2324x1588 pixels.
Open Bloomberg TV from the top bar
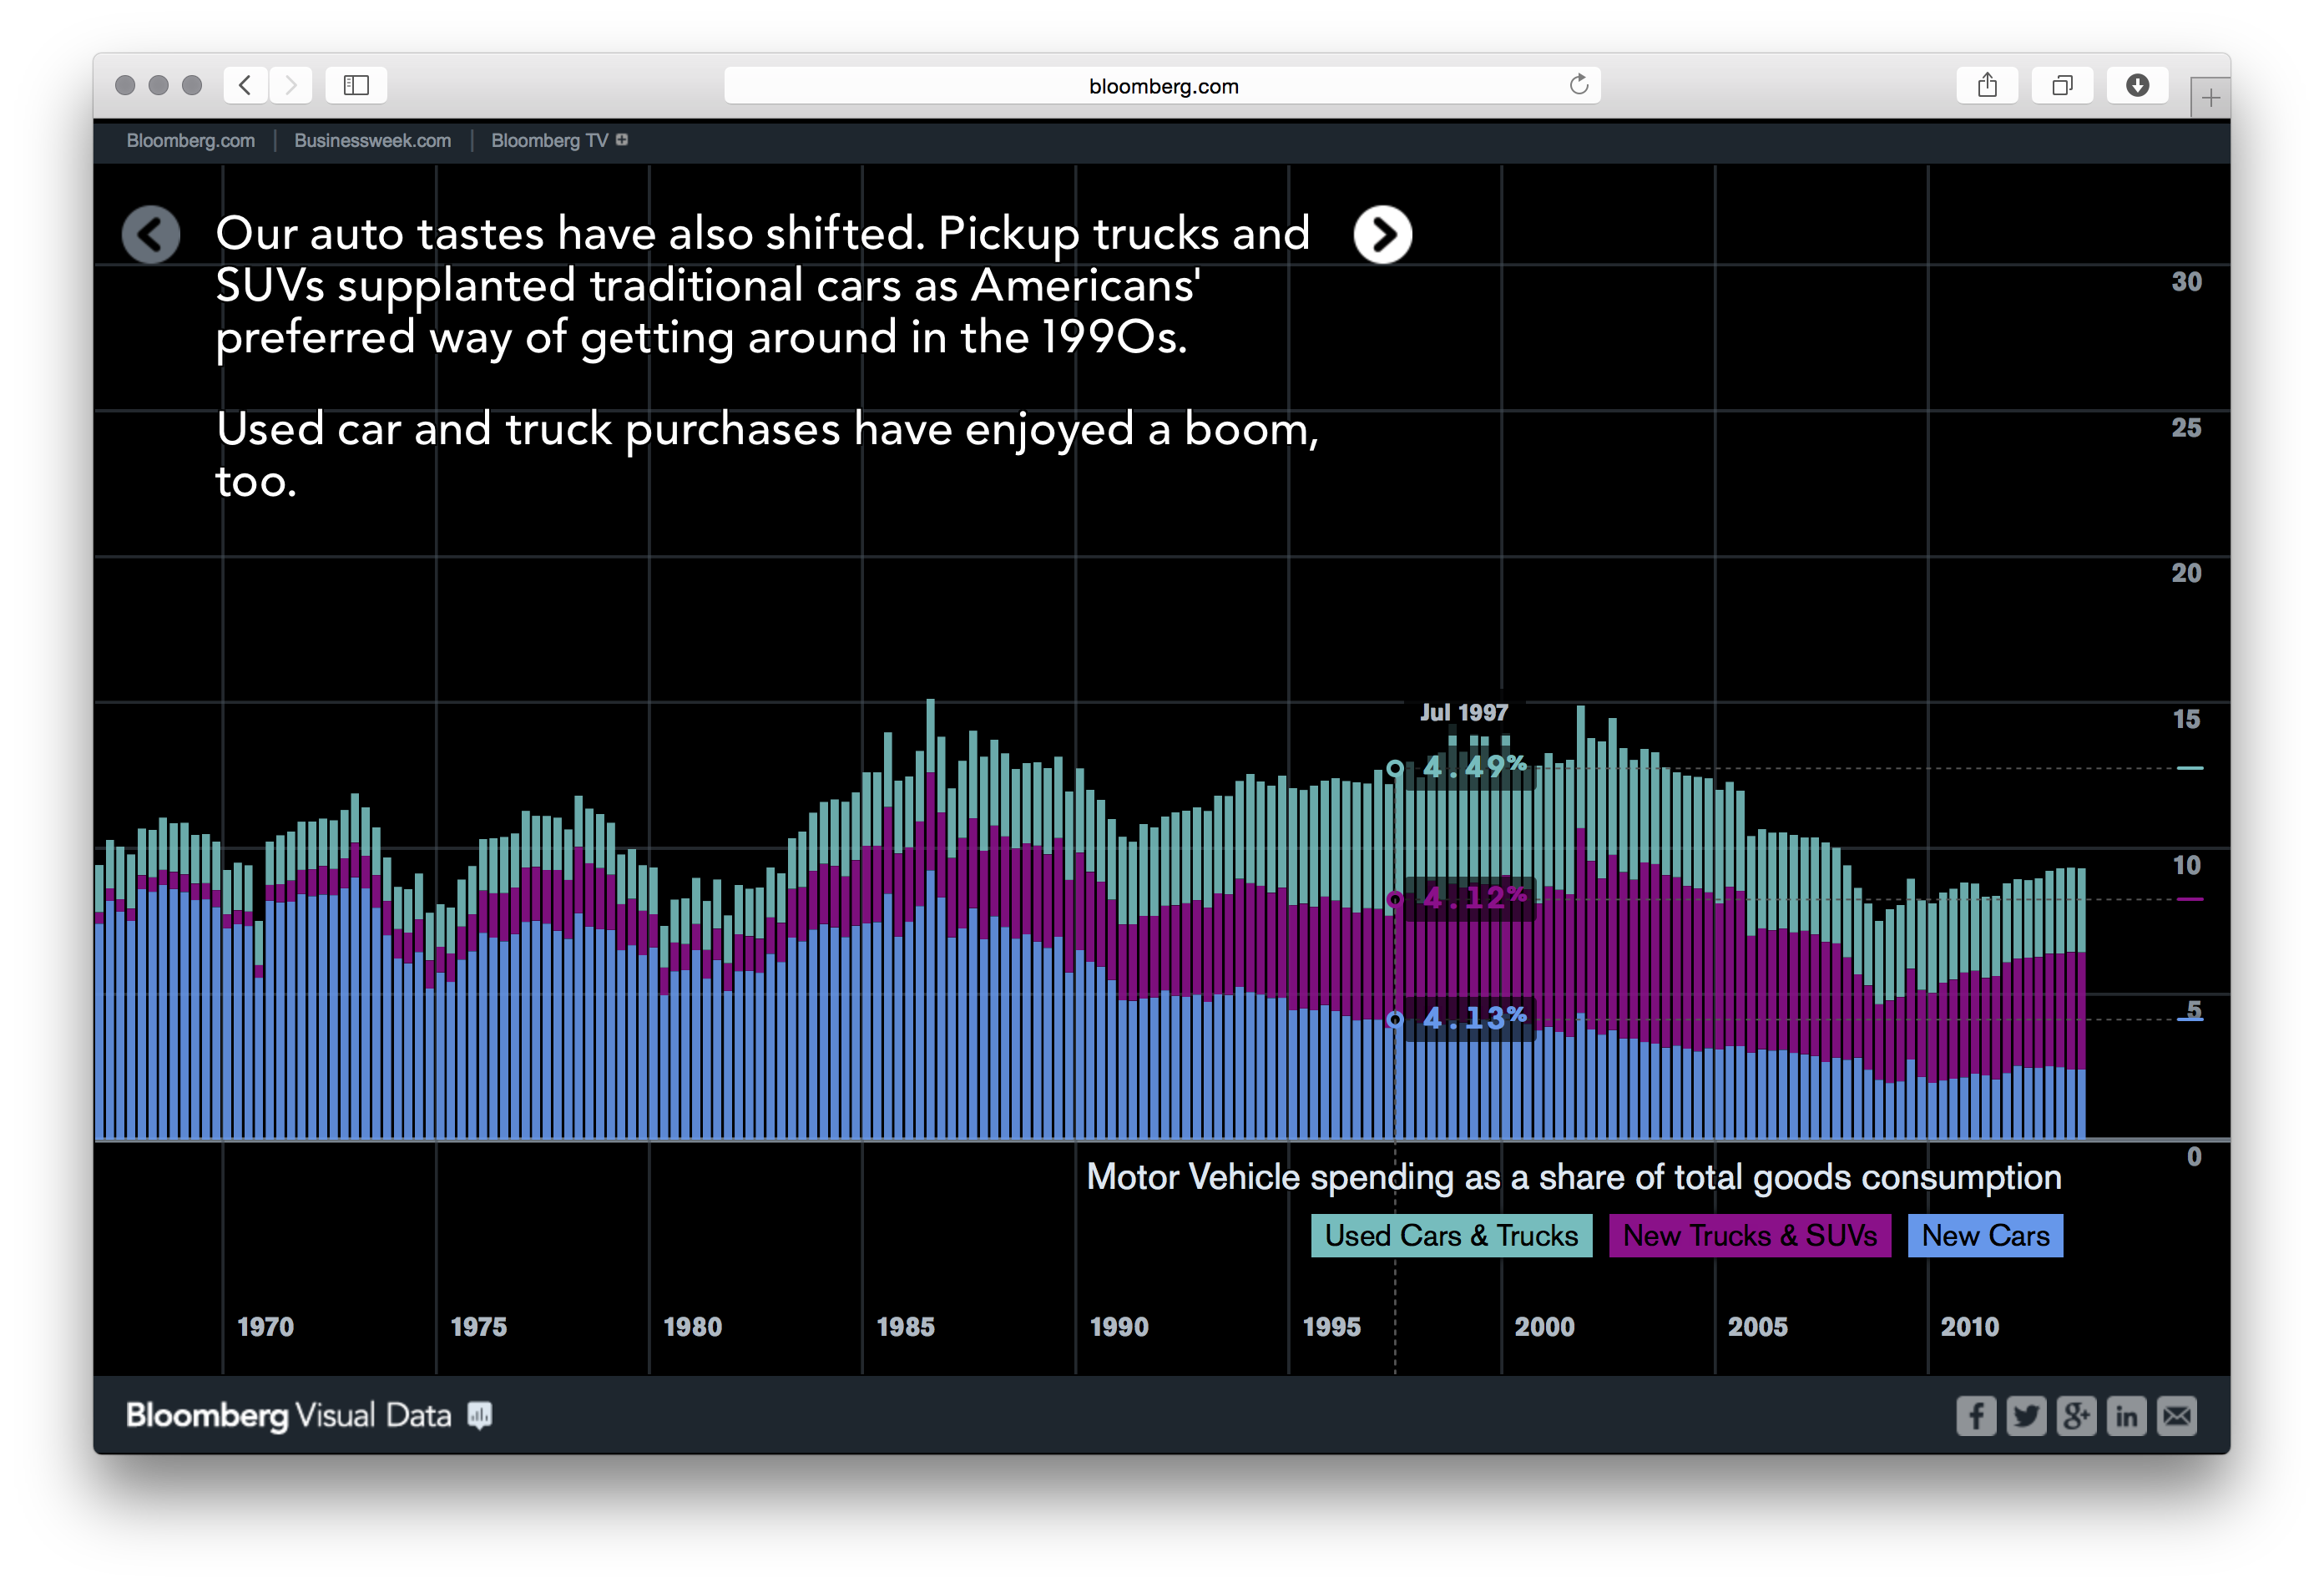pos(549,140)
